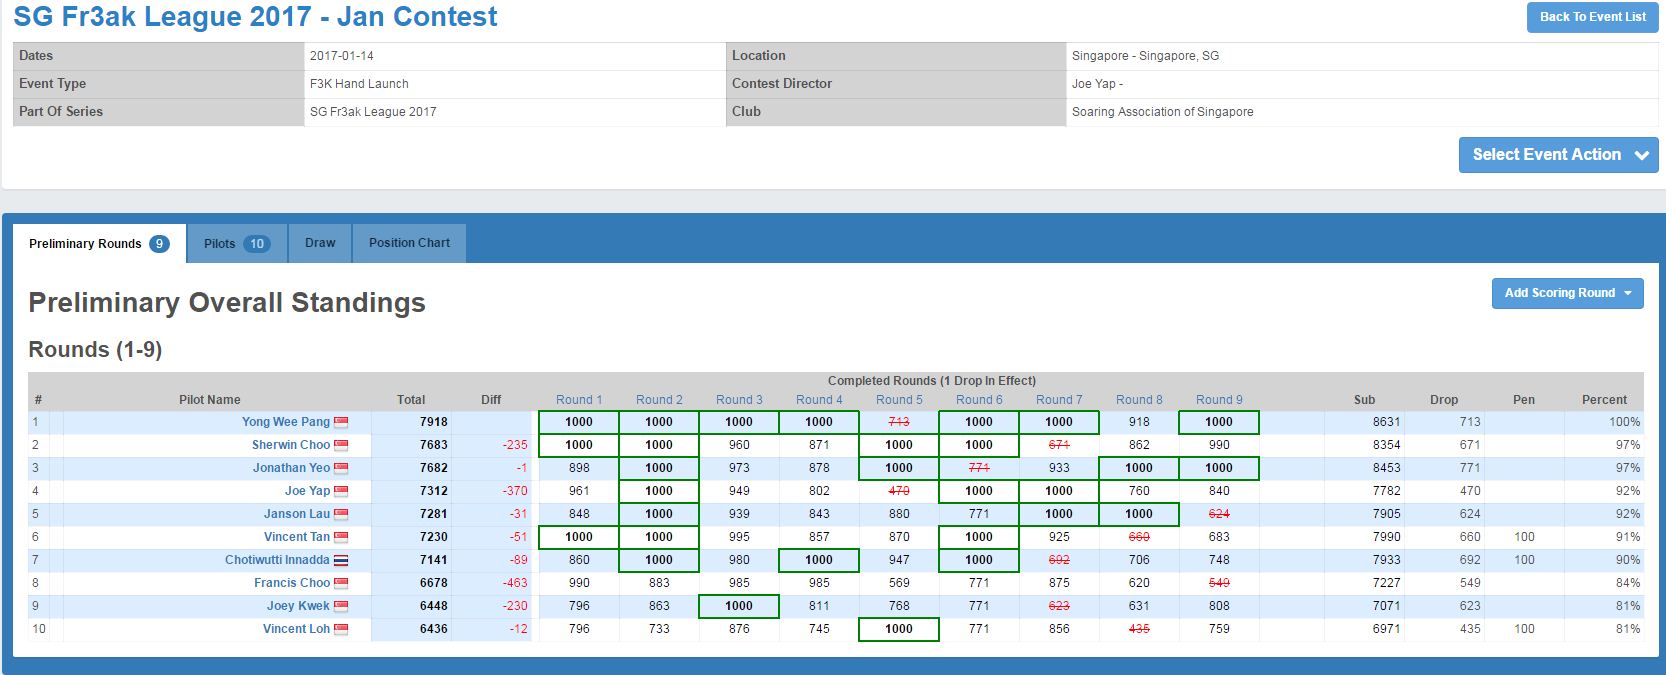
Task: Click the flag icon beside Sherwin Choo
Action: pos(341,445)
